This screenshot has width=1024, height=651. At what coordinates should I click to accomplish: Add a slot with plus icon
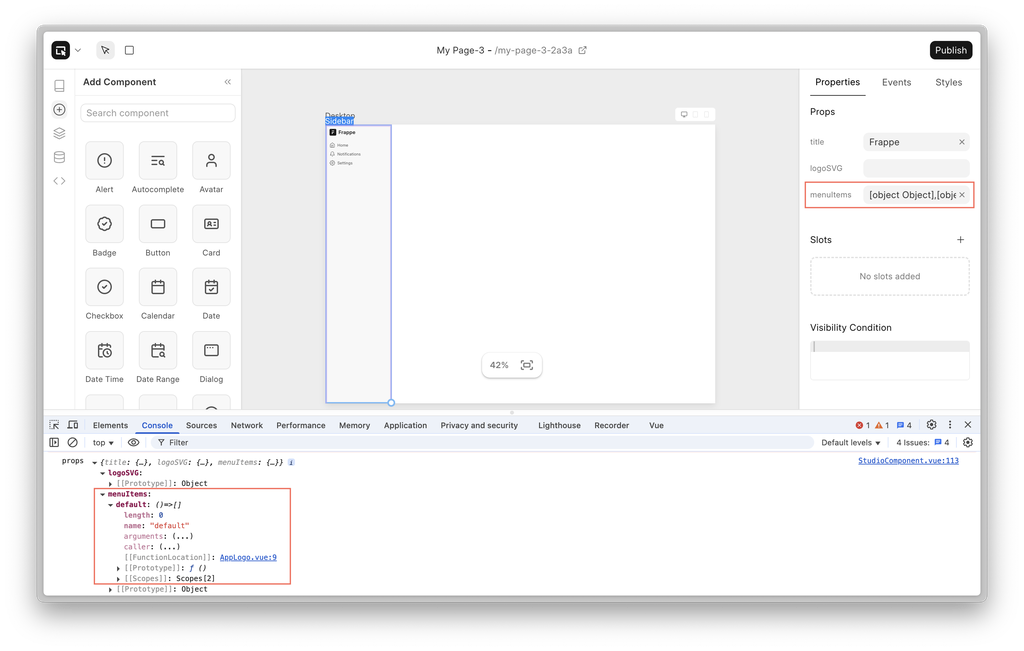(961, 240)
